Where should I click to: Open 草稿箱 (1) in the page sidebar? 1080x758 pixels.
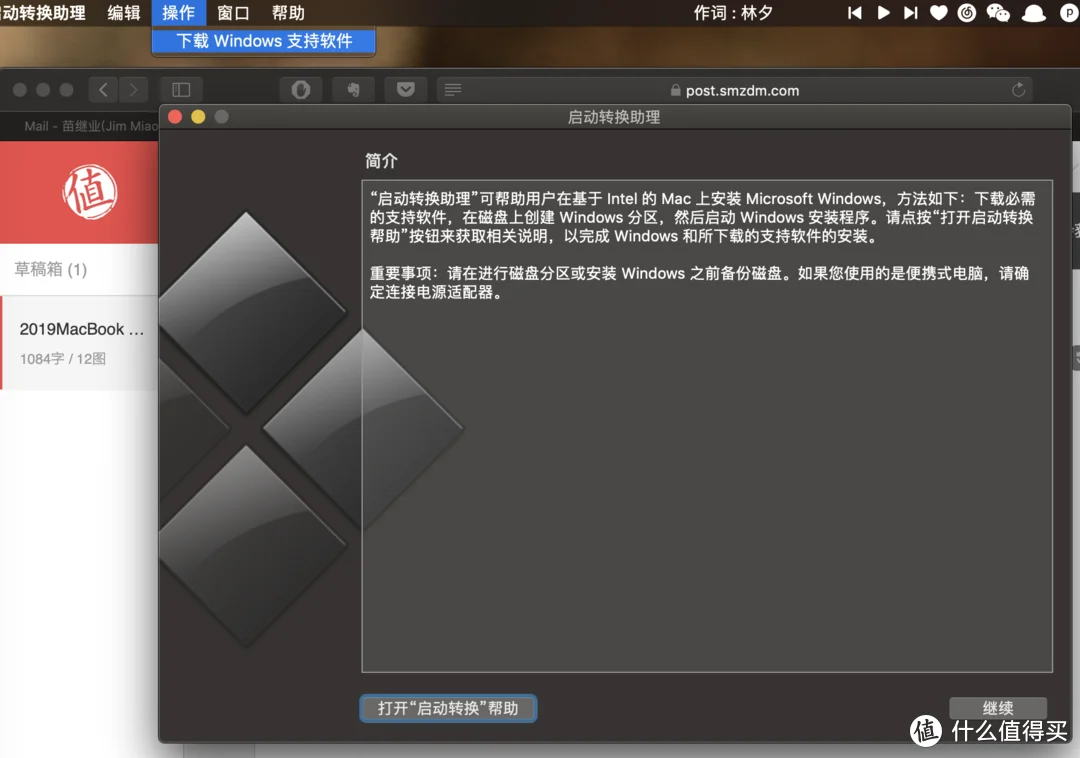[x=51, y=269]
